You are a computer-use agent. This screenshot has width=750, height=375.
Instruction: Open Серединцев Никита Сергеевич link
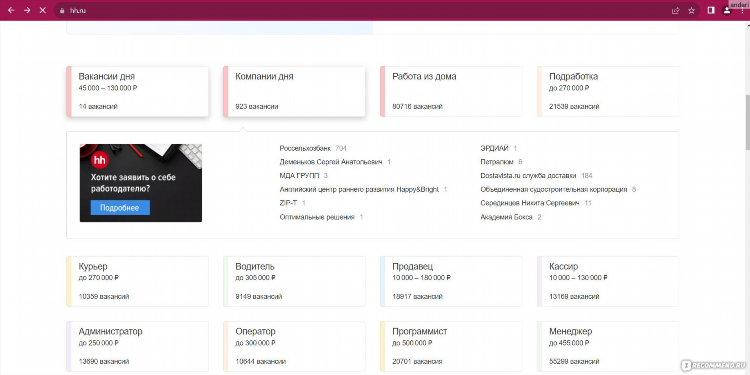(x=530, y=203)
